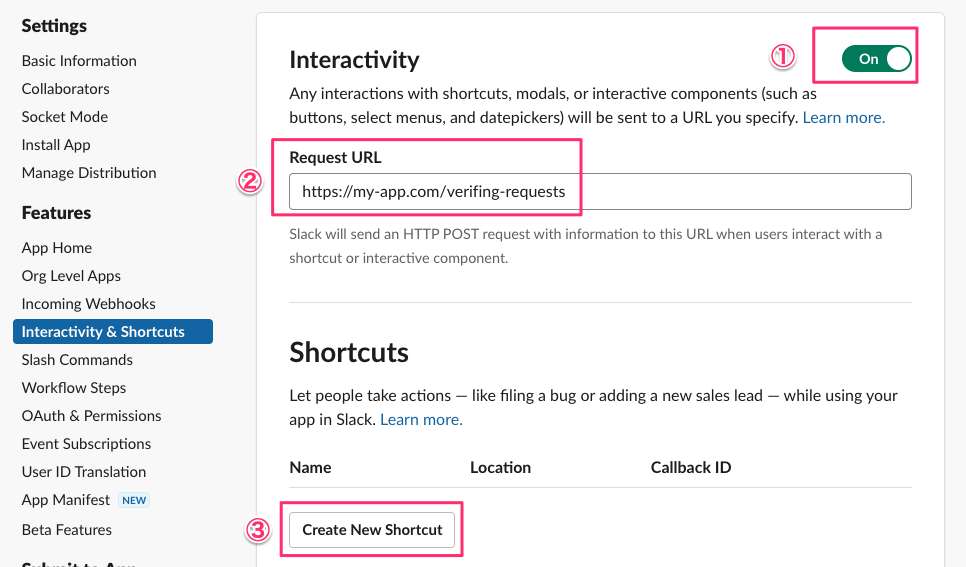Click the Interactivity section heading
This screenshot has height=567, width=966.
tap(354, 60)
